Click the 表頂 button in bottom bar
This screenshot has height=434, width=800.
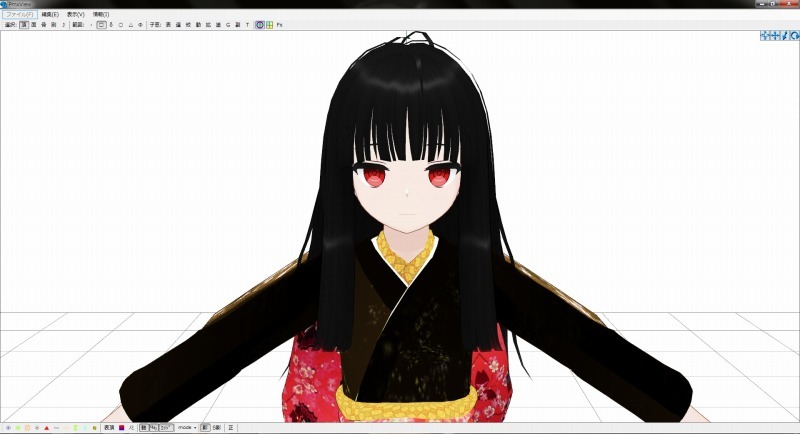click(109, 428)
